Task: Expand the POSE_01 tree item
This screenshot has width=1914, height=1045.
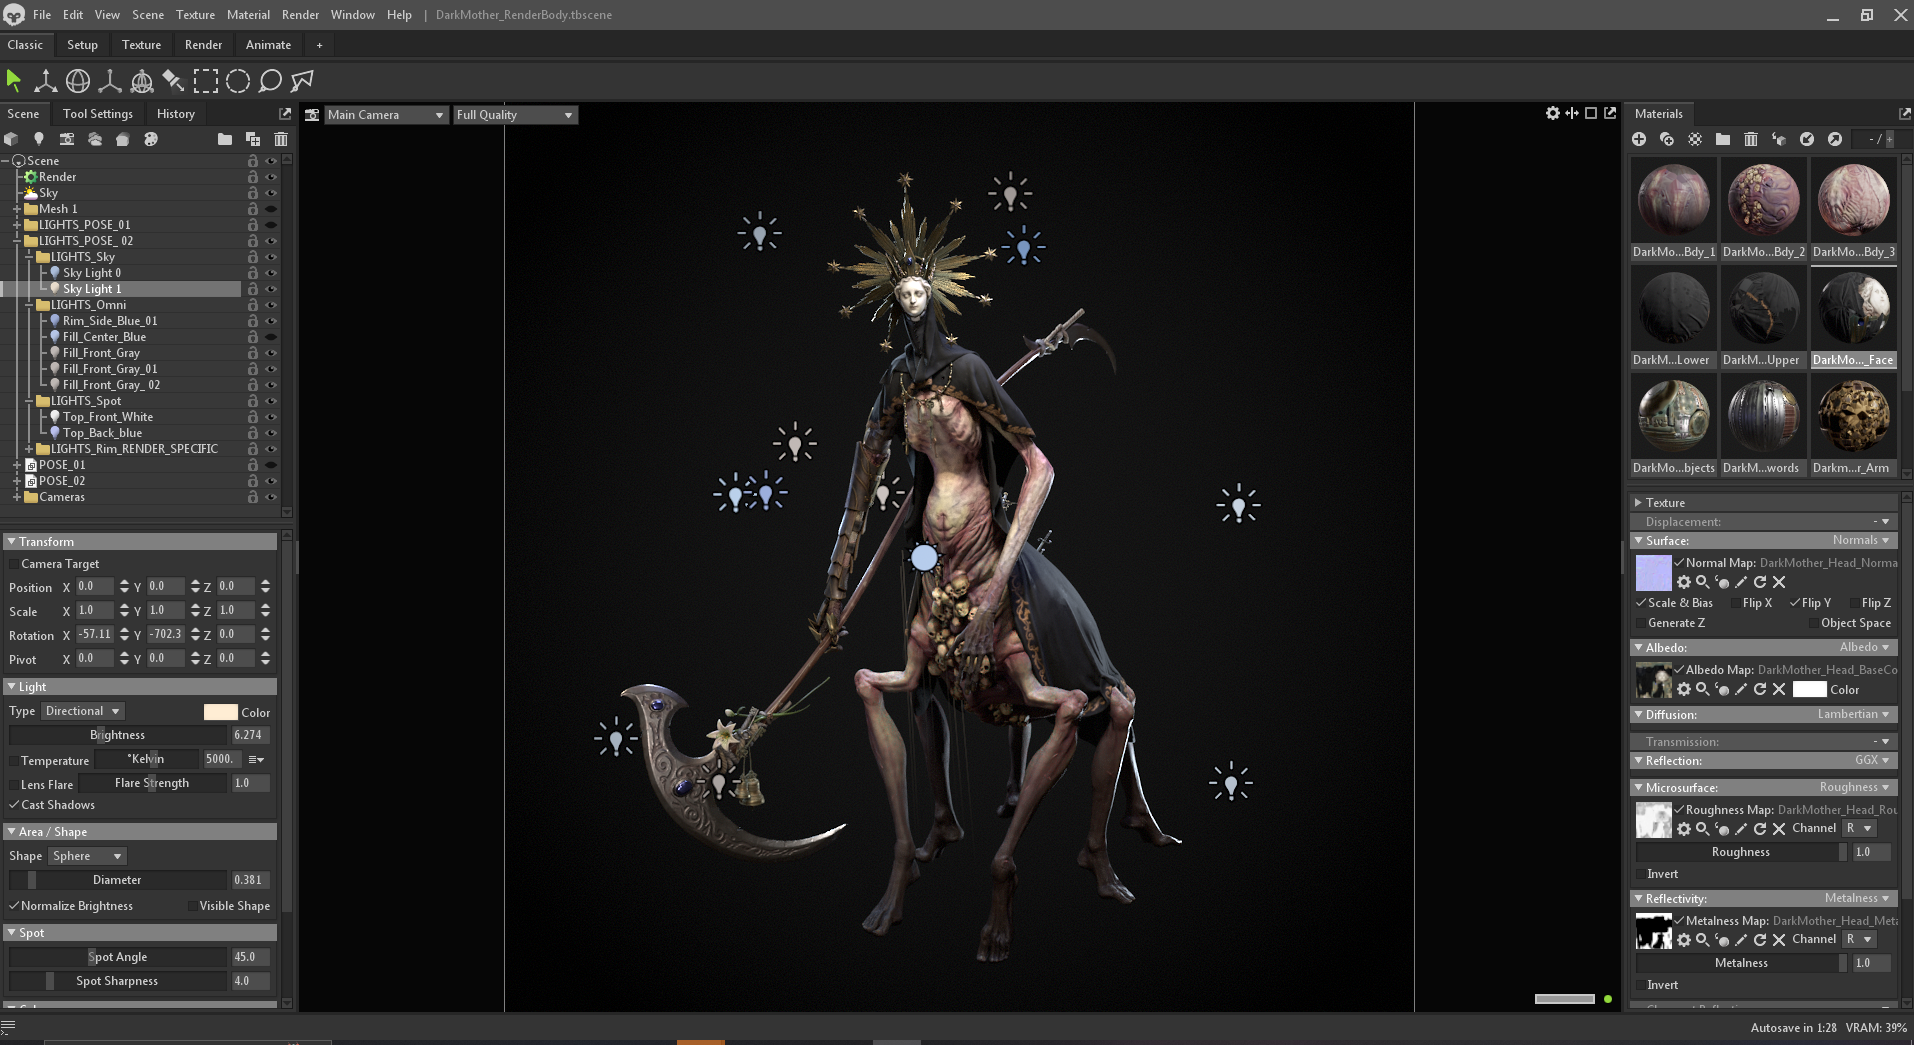Action: (17, 465)
